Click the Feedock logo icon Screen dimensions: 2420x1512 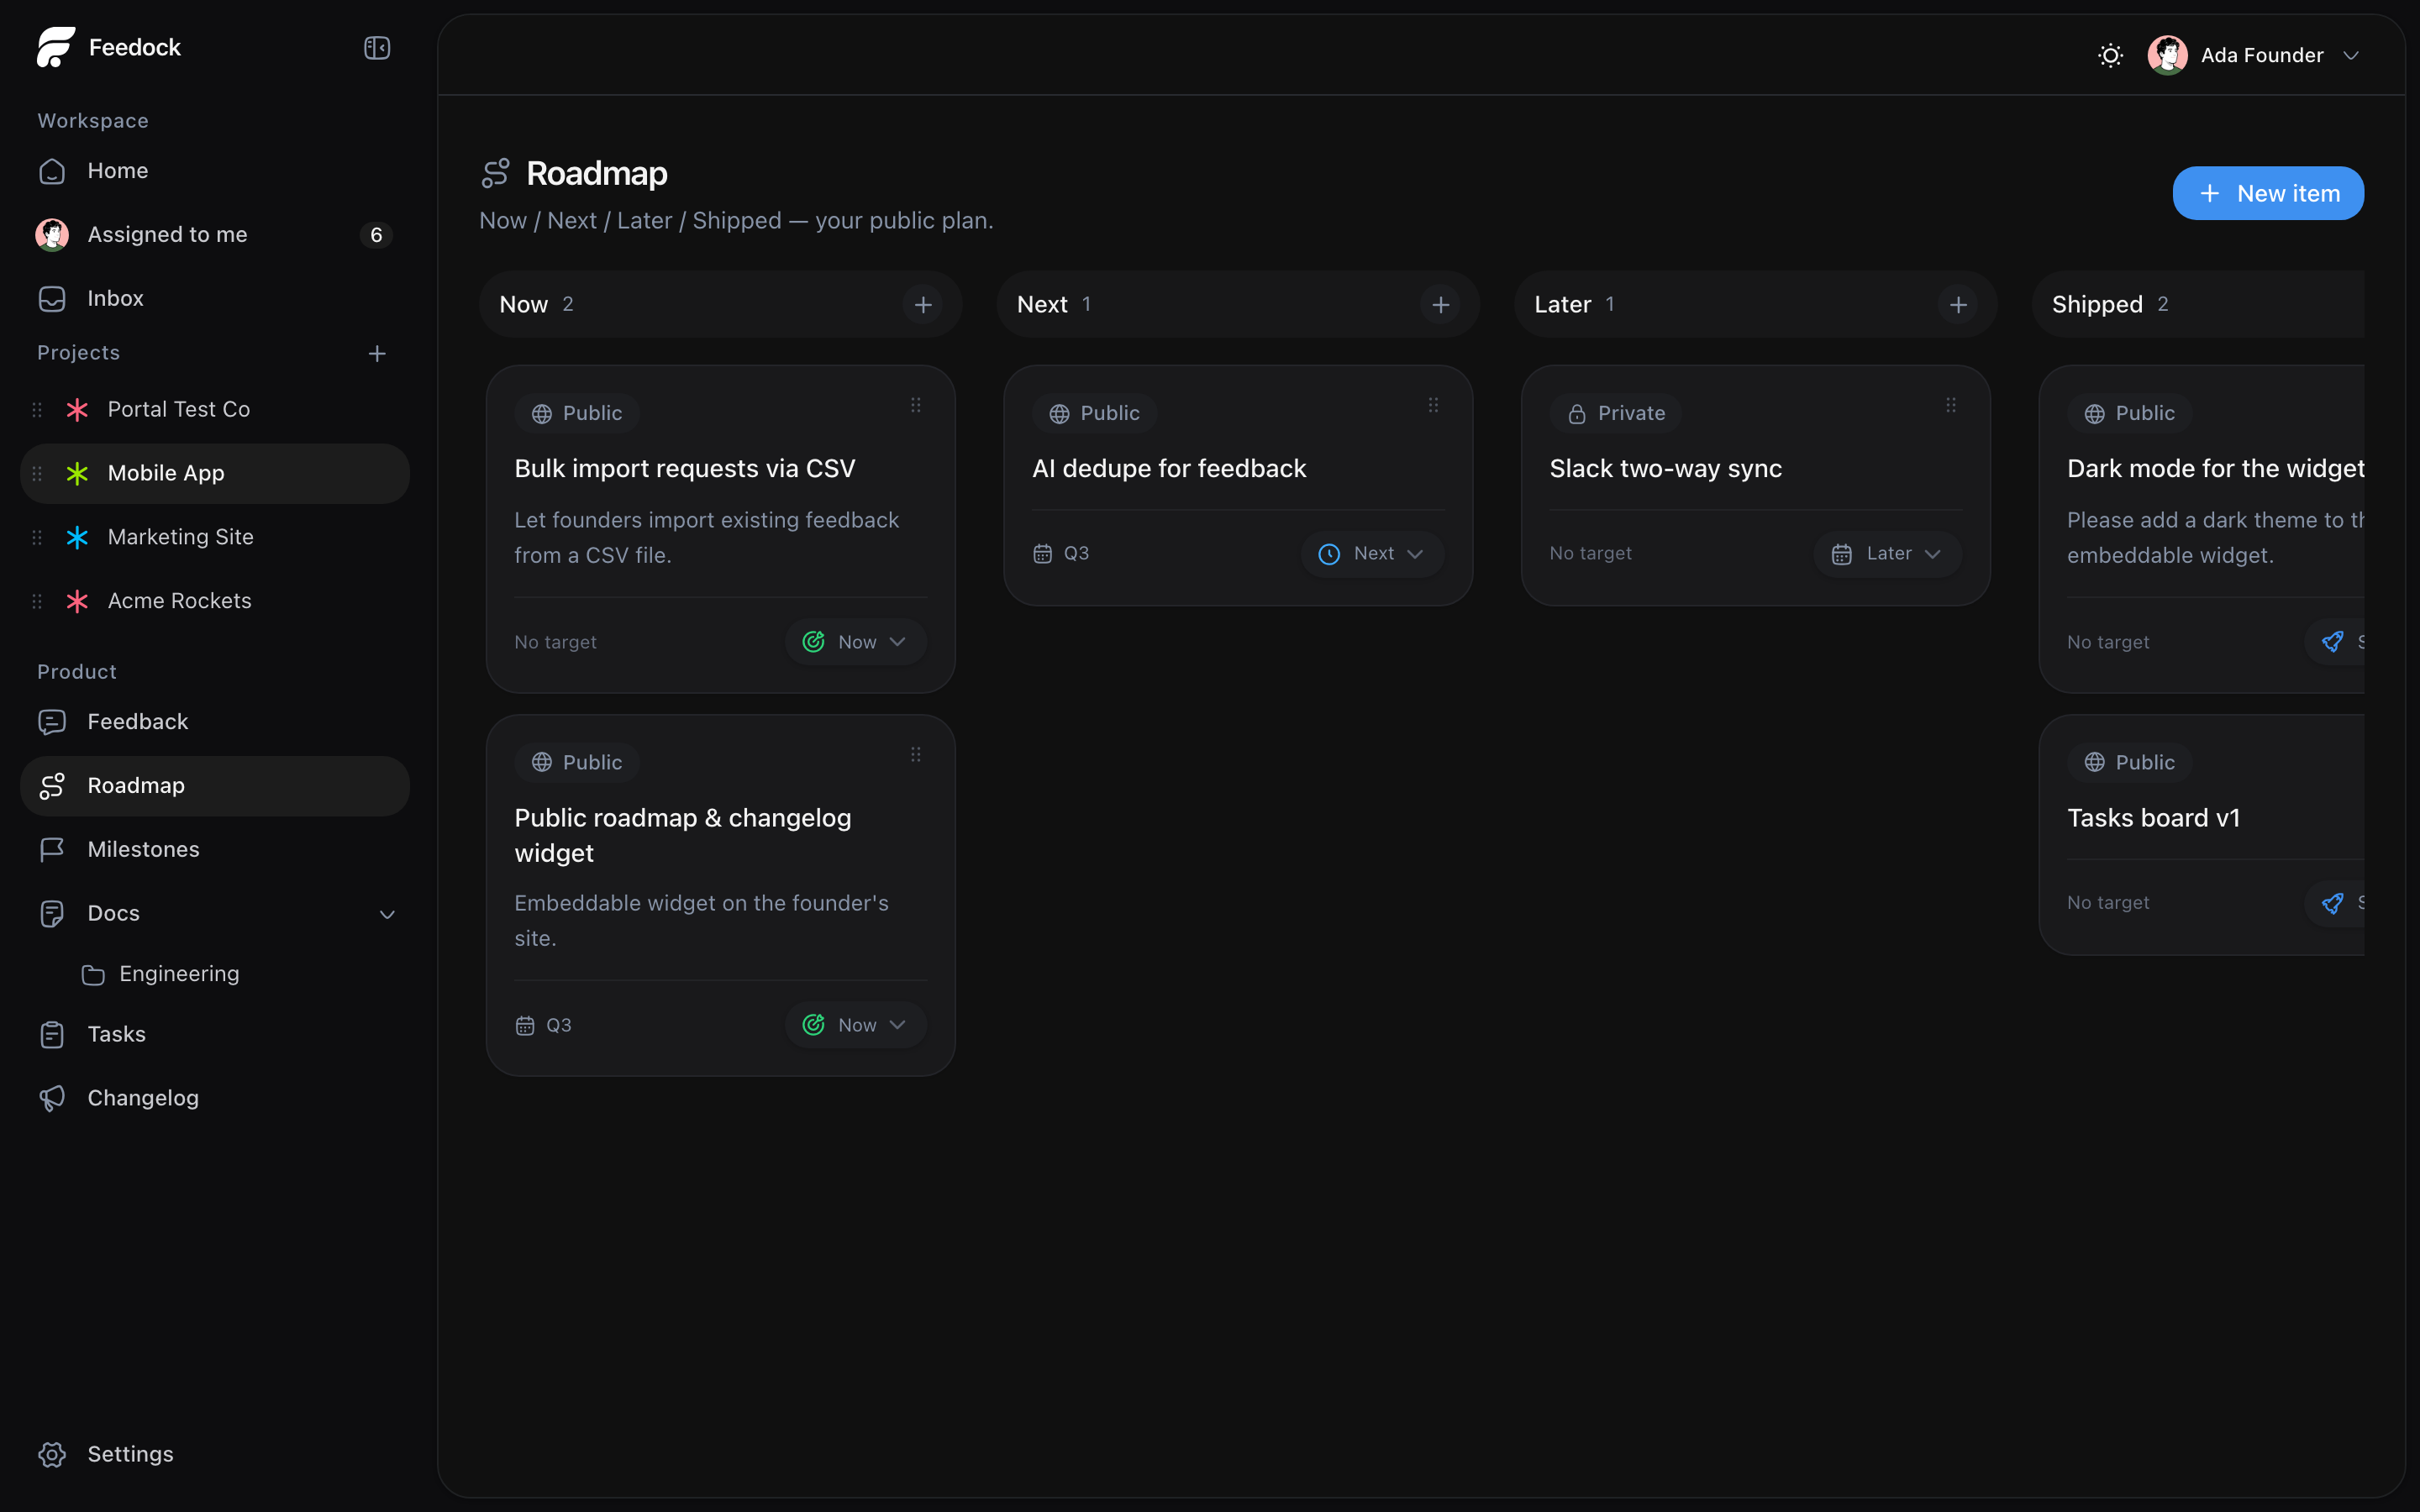pos(56,47)
